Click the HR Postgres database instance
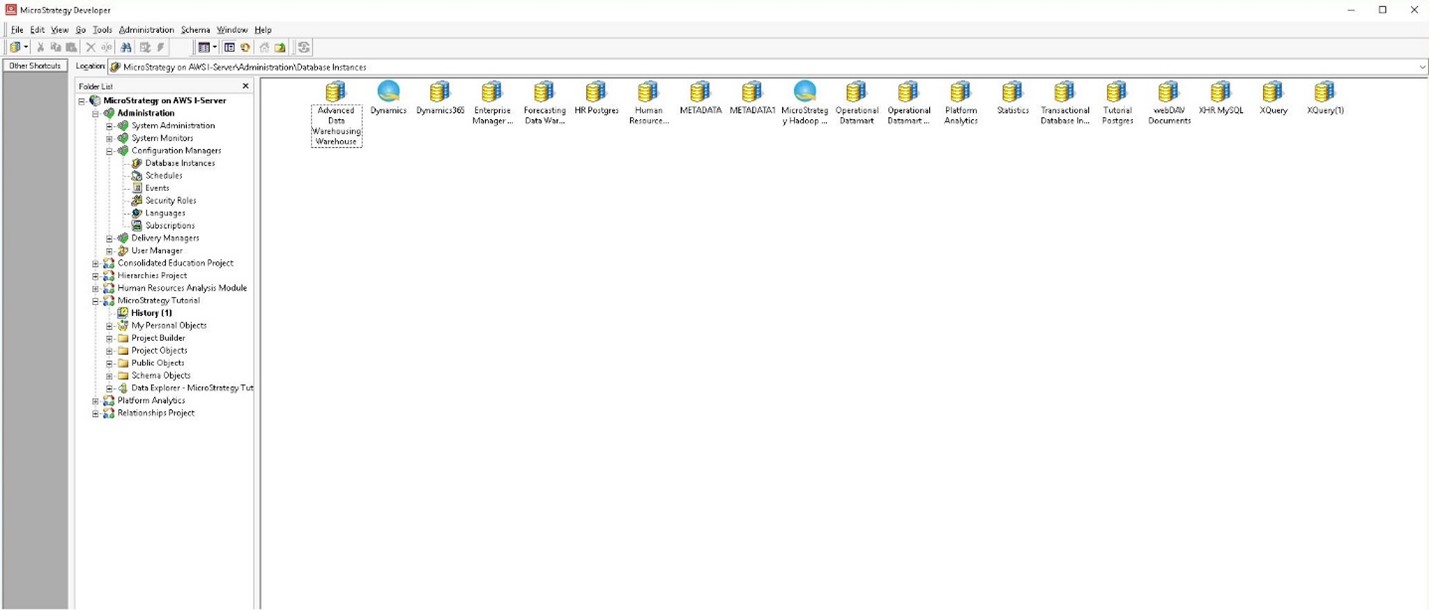The width and height of the screenshot is (1429, 610). [x=596, y=92]
